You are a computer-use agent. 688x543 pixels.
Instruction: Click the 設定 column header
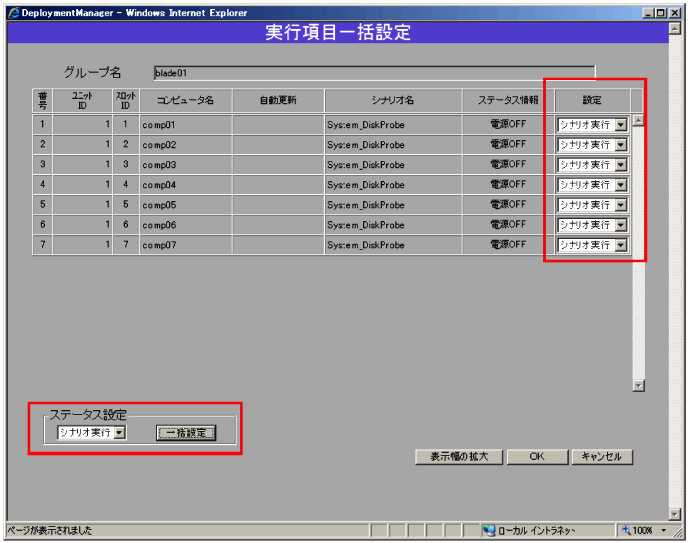[592, 100]
